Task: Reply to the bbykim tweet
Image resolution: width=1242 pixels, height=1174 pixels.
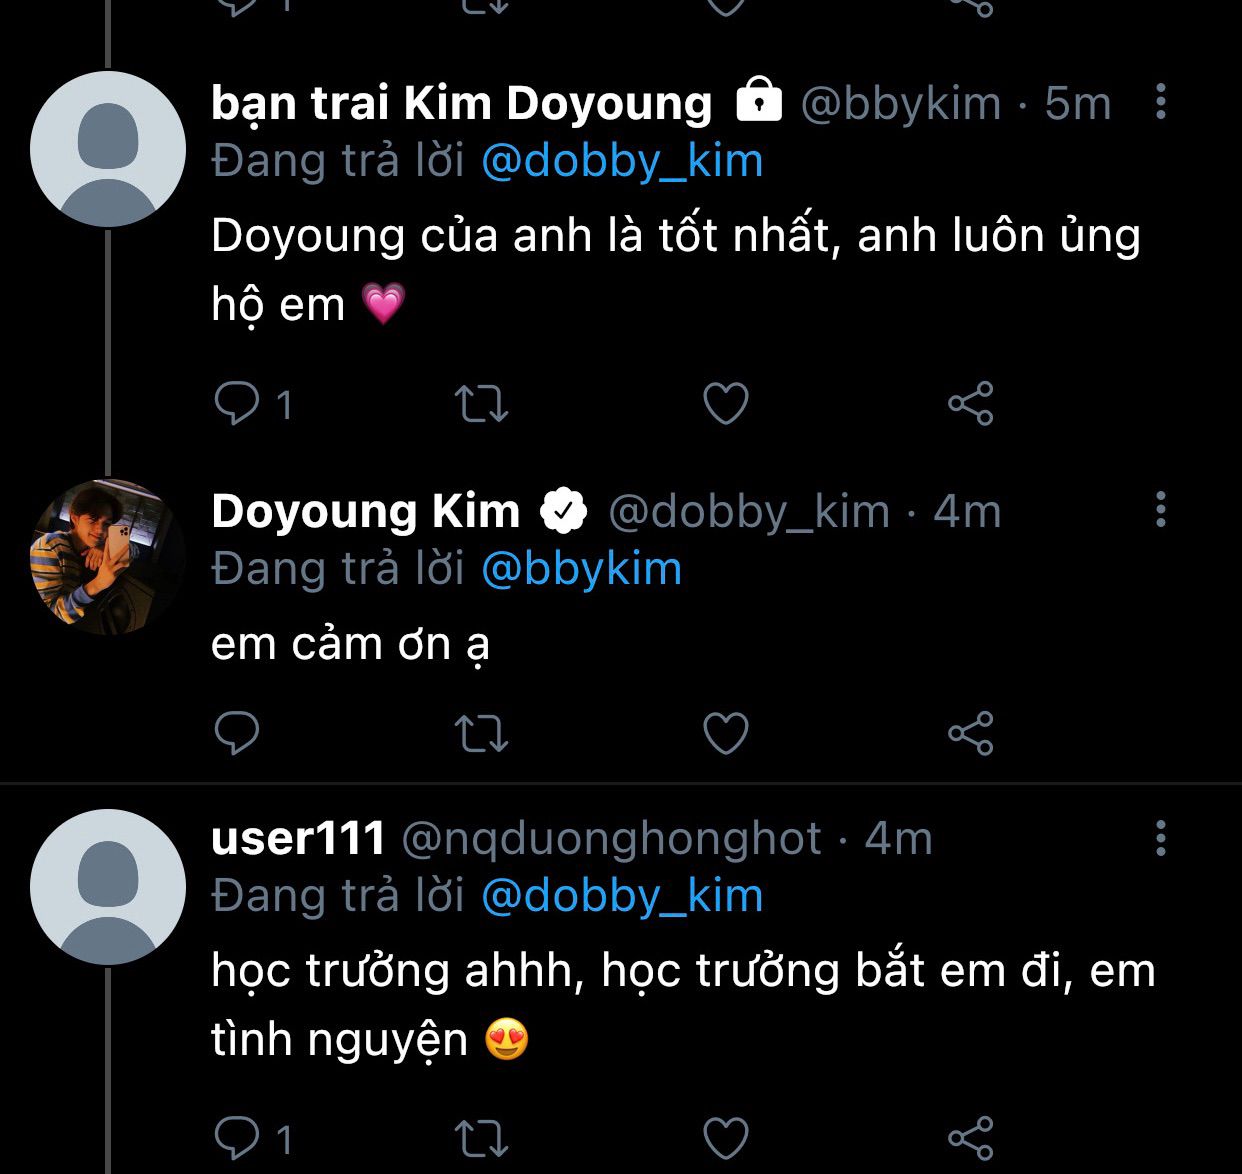Action: (238, 404)
